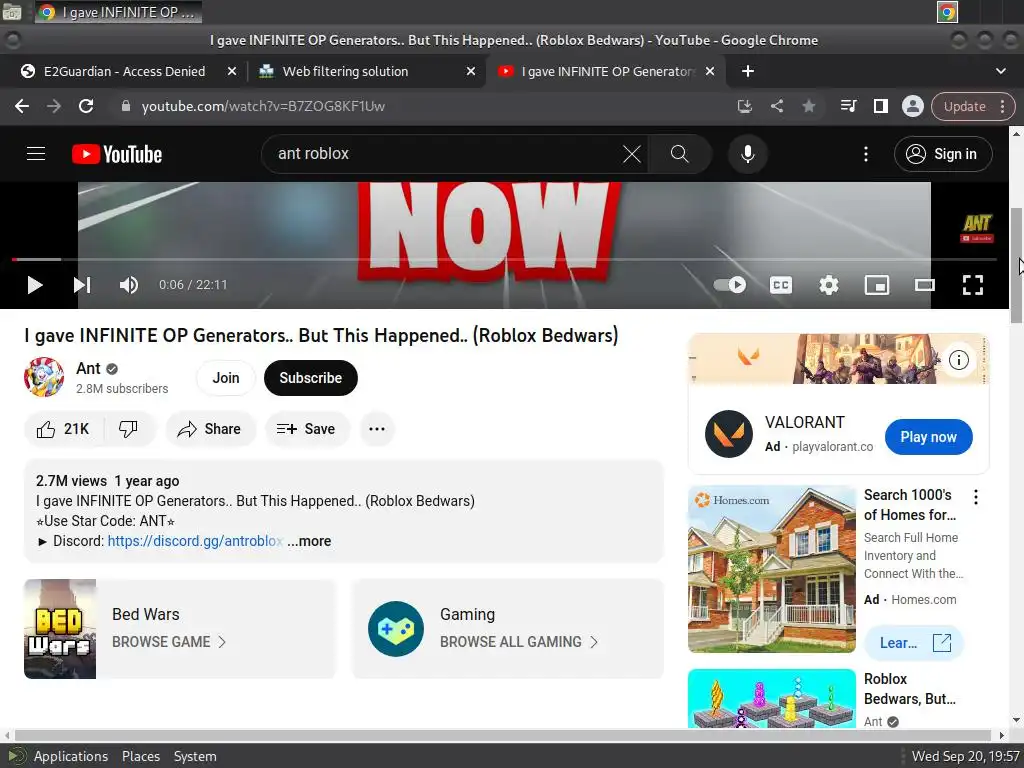Skip to next video
The image size is (1024, 768).
[x=82, y=285]
